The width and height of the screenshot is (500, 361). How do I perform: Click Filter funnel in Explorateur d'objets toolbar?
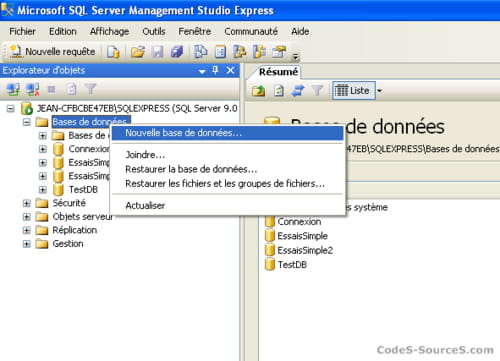90,89
